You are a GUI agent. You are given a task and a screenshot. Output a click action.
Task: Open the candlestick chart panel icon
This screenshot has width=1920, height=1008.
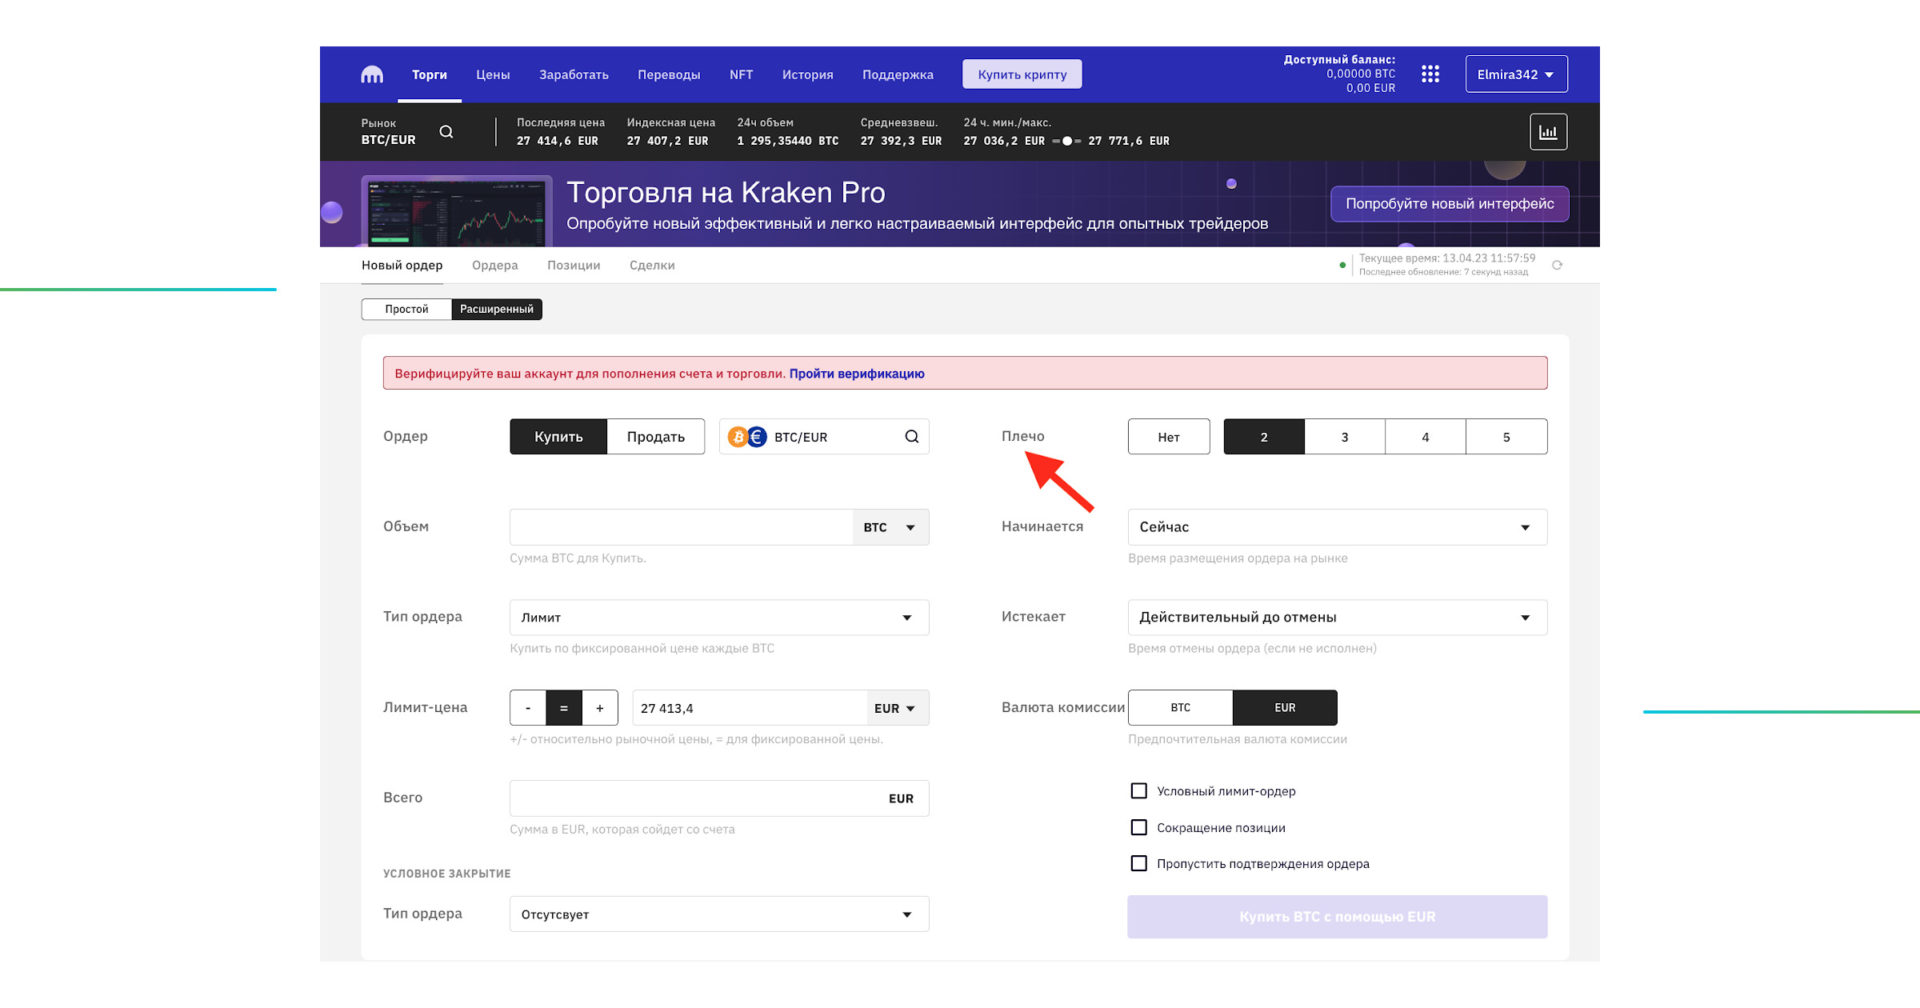[1548, 131]
